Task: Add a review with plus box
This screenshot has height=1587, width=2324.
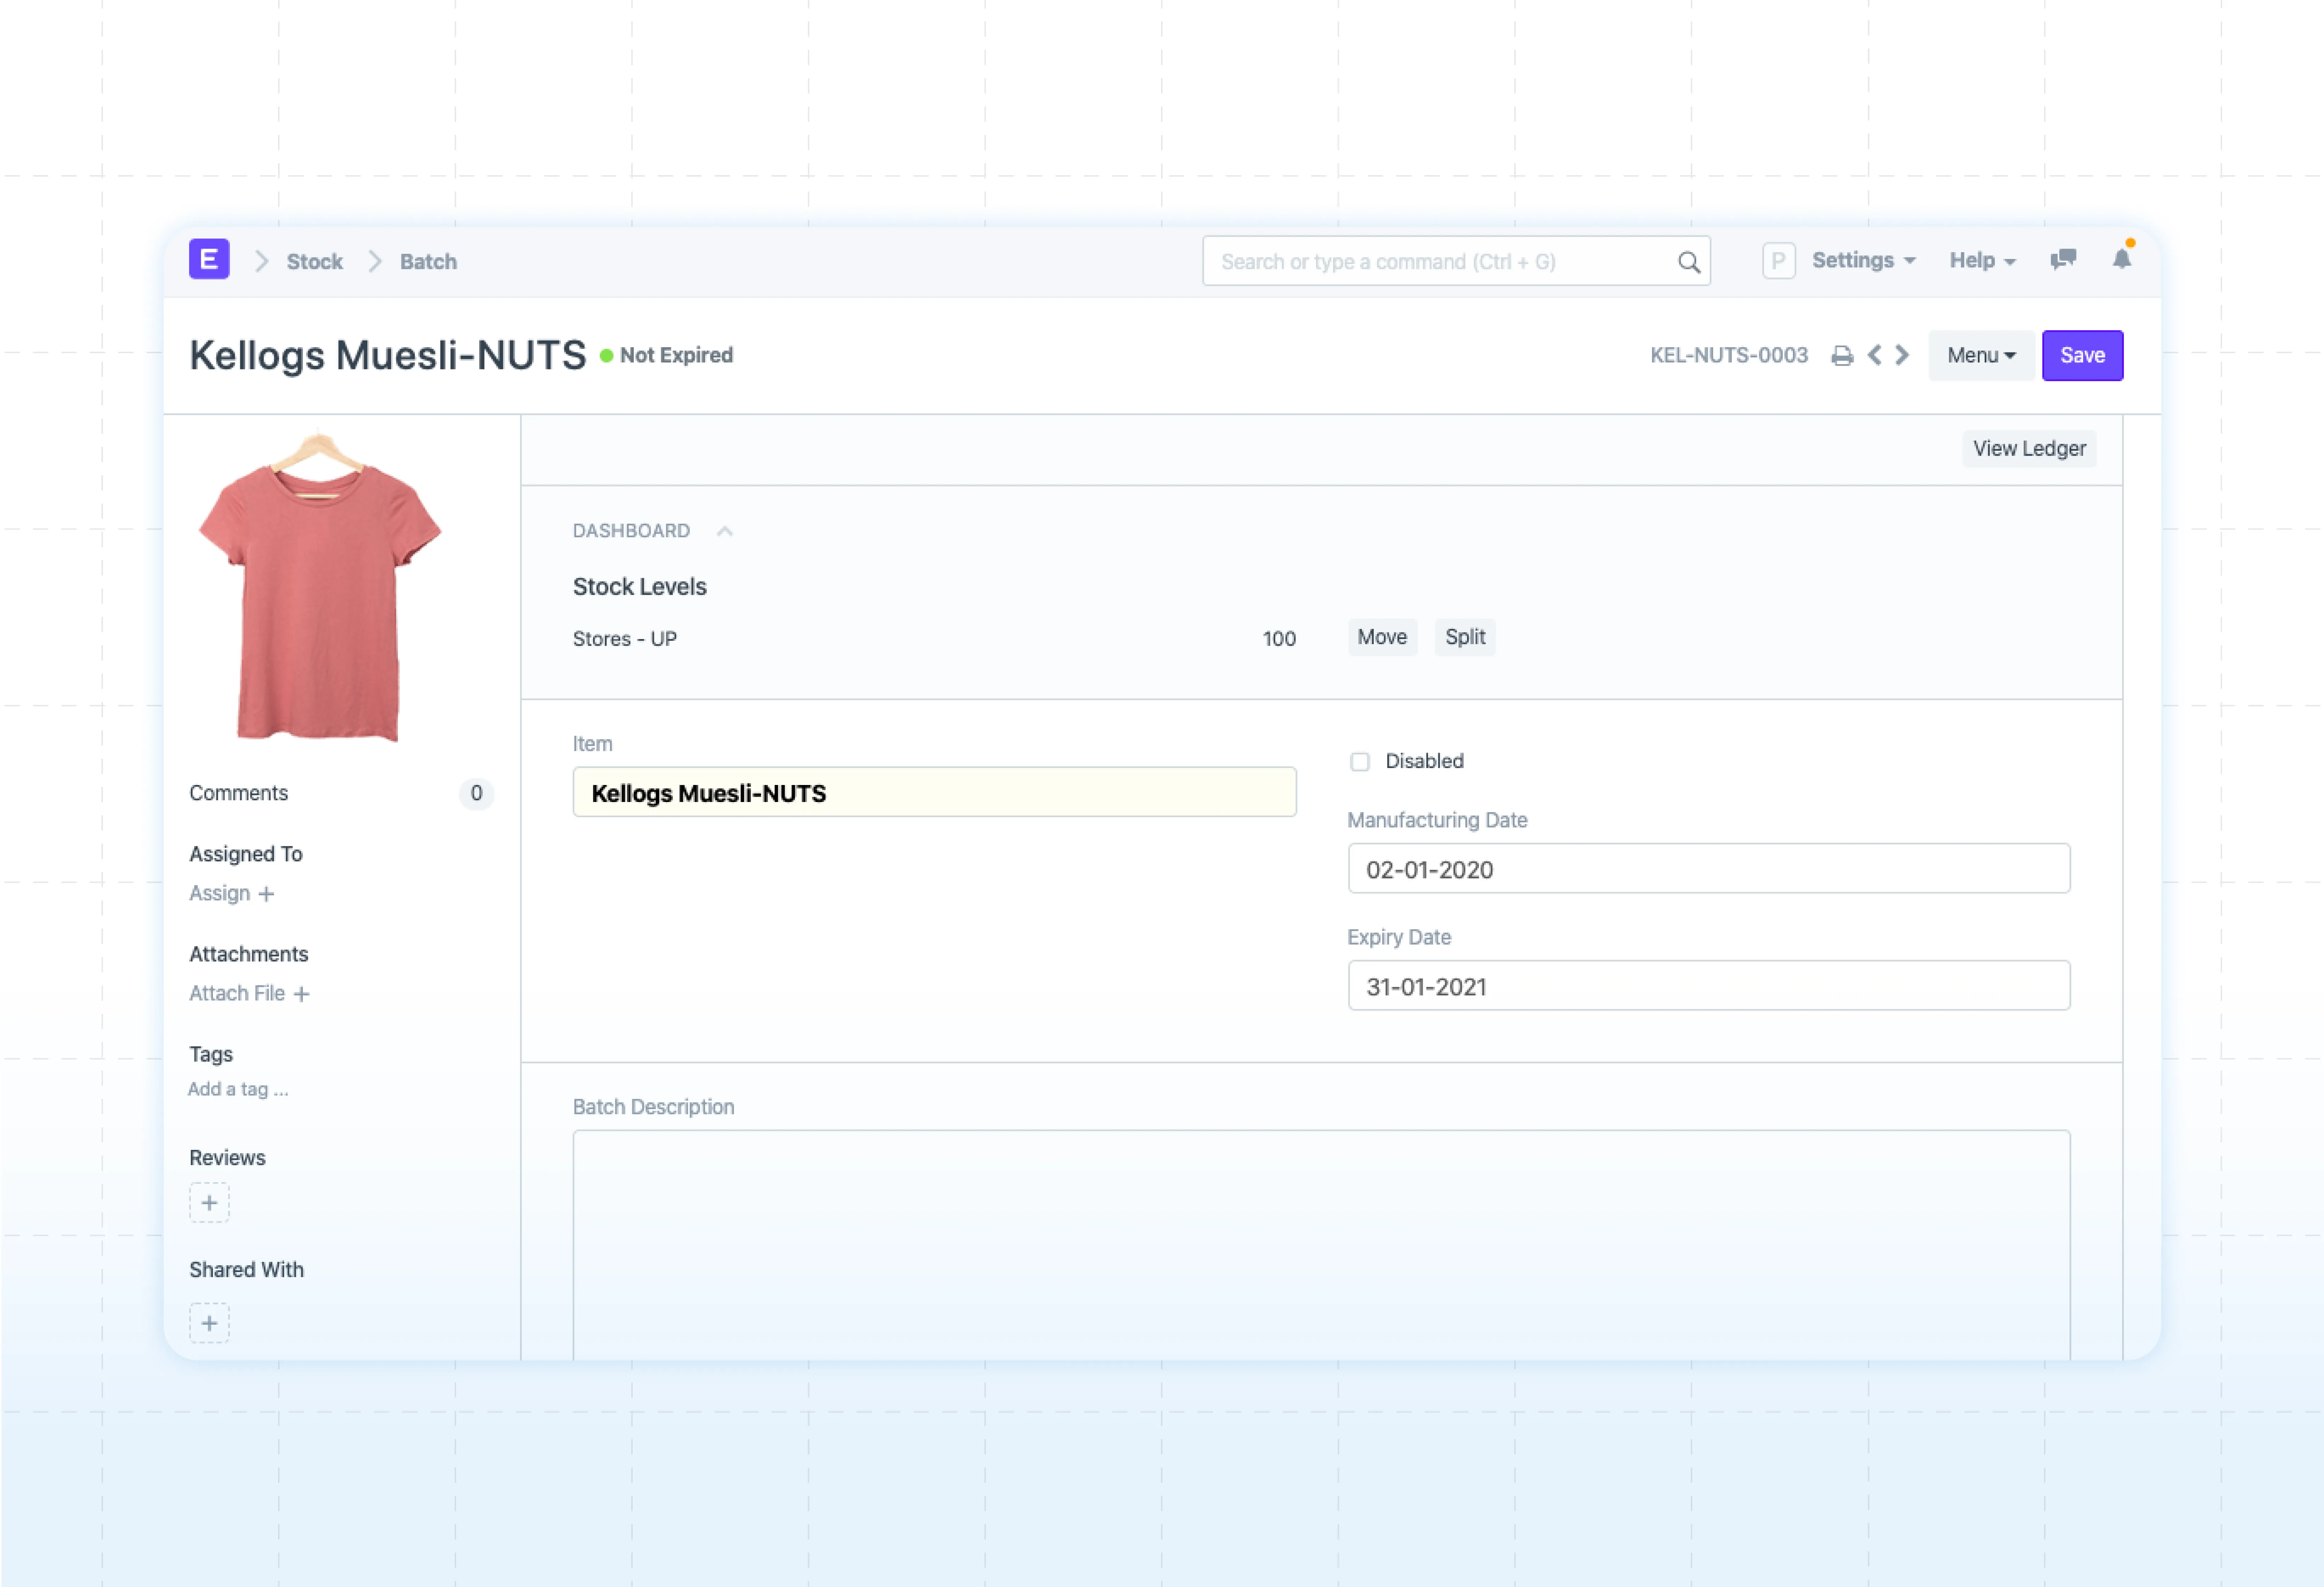Action: coord(209,1203)
